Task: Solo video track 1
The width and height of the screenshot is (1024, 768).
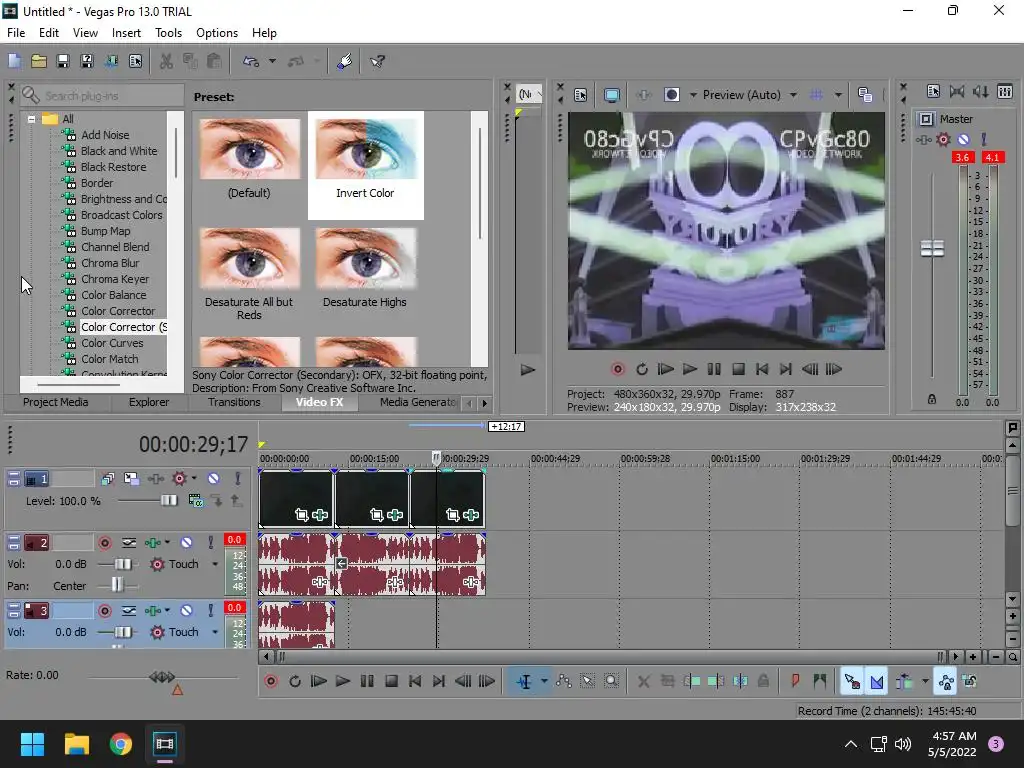Action: point(238,479)
